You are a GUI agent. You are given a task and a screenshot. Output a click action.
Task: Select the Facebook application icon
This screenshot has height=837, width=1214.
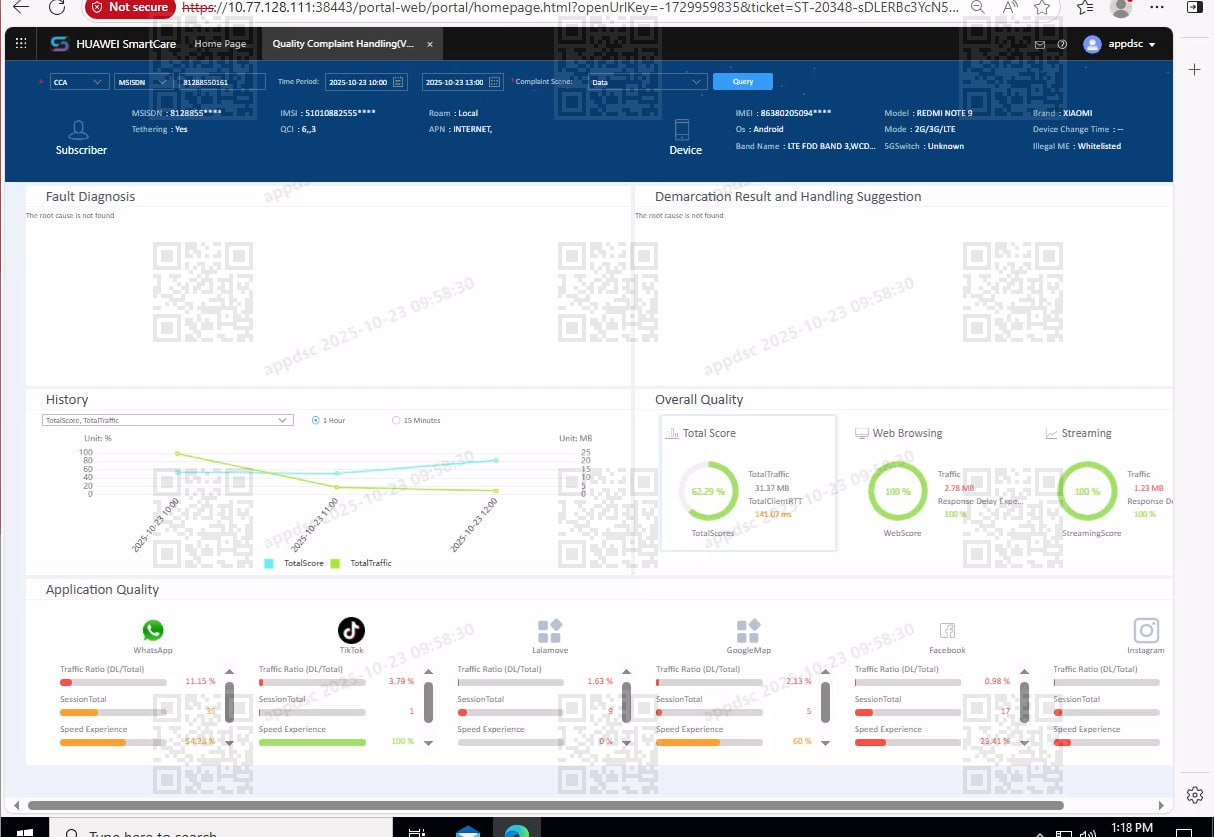coord(947,630)
